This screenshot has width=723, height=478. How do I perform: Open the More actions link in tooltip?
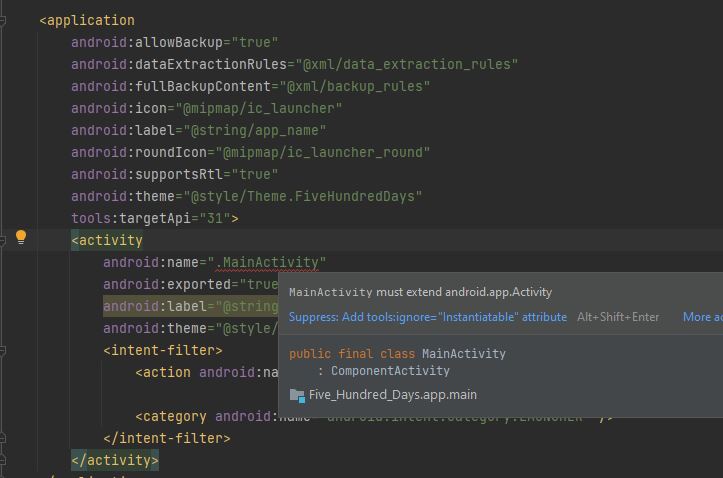tap(703, 317)
